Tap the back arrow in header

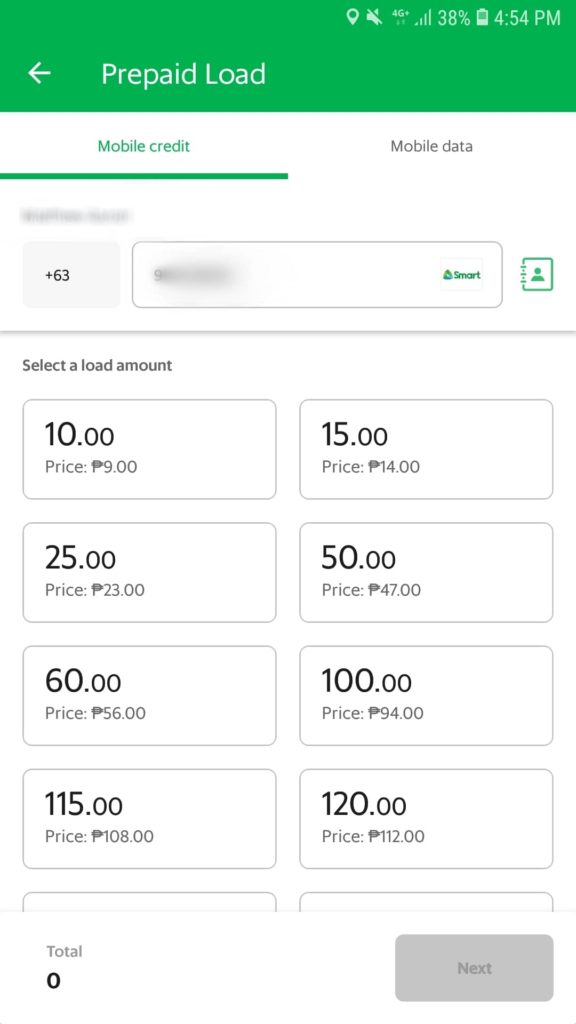pyautogui.click(x=39, y=73)
